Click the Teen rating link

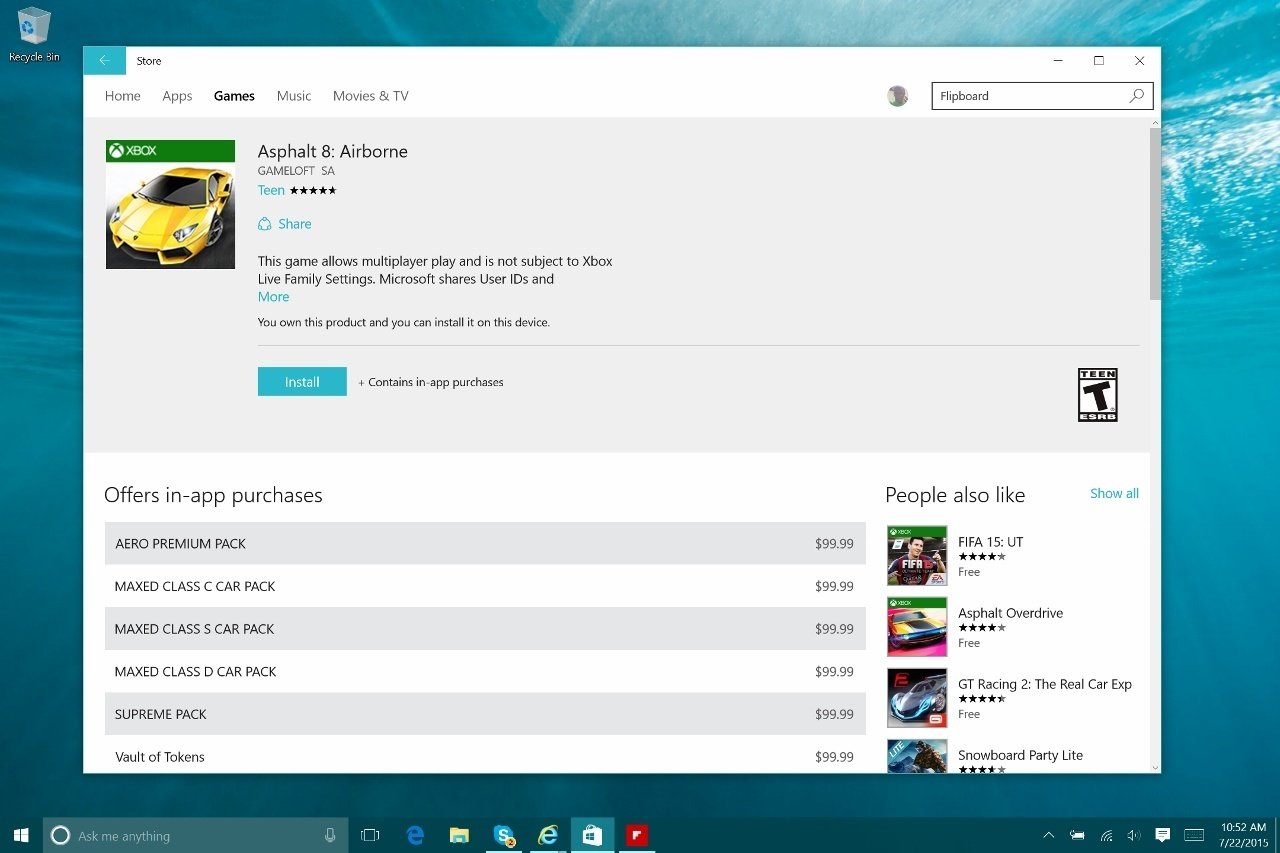[271, 190]
